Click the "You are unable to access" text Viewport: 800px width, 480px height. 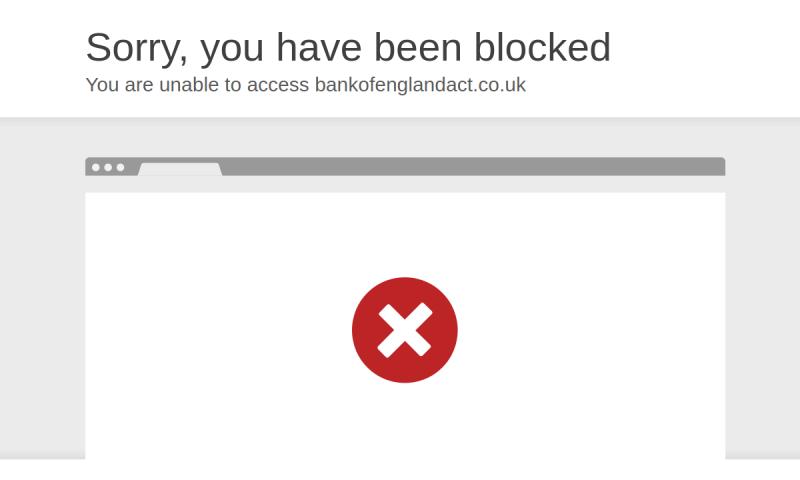(197, 85)
